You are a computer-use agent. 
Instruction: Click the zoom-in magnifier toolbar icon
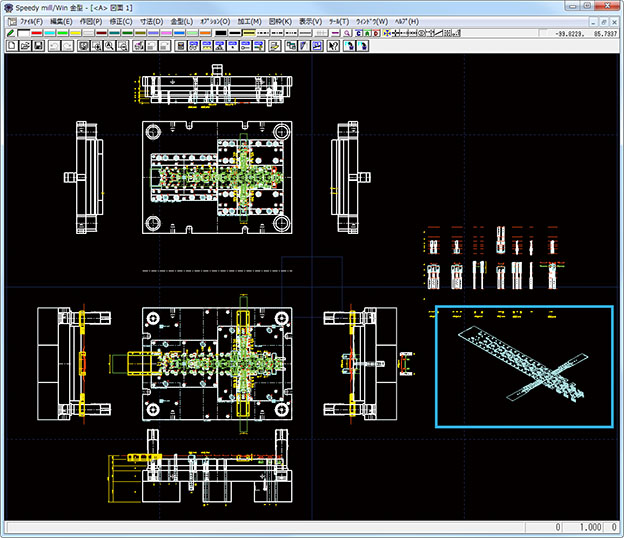click(x=97, y=46)
